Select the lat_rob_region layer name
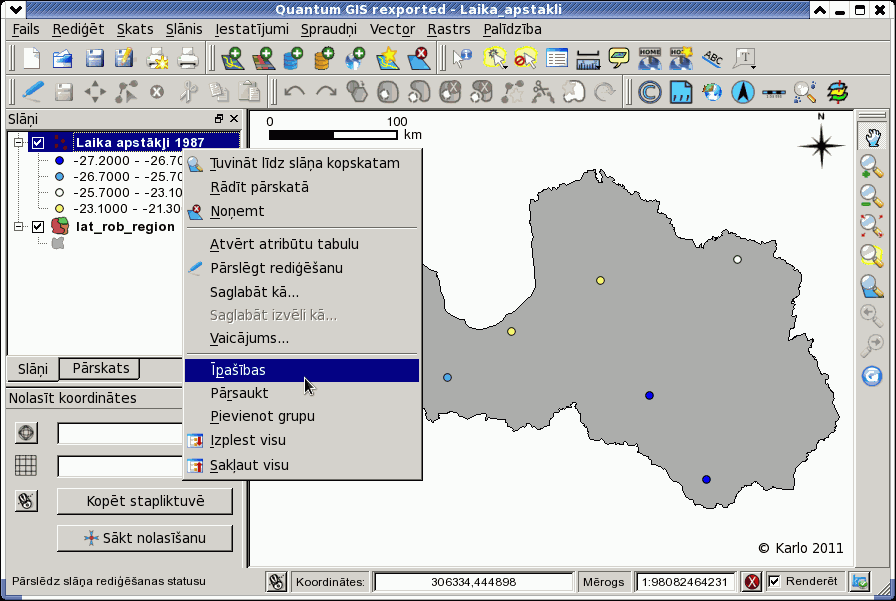The width and height of the screenshot is (896, 601). point(125,227)
